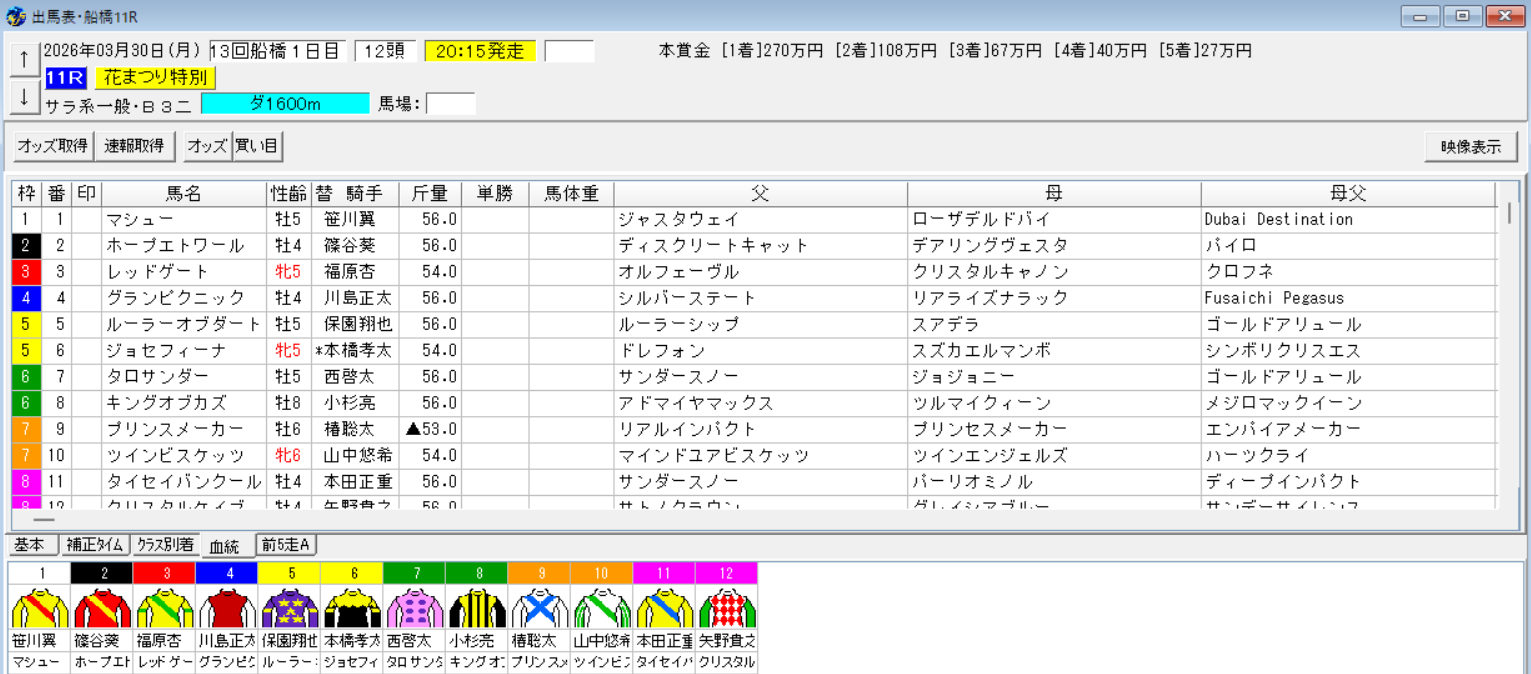Switch to the 基本 tab
This screenshot has width=1531, height=674.
(30, 545)
